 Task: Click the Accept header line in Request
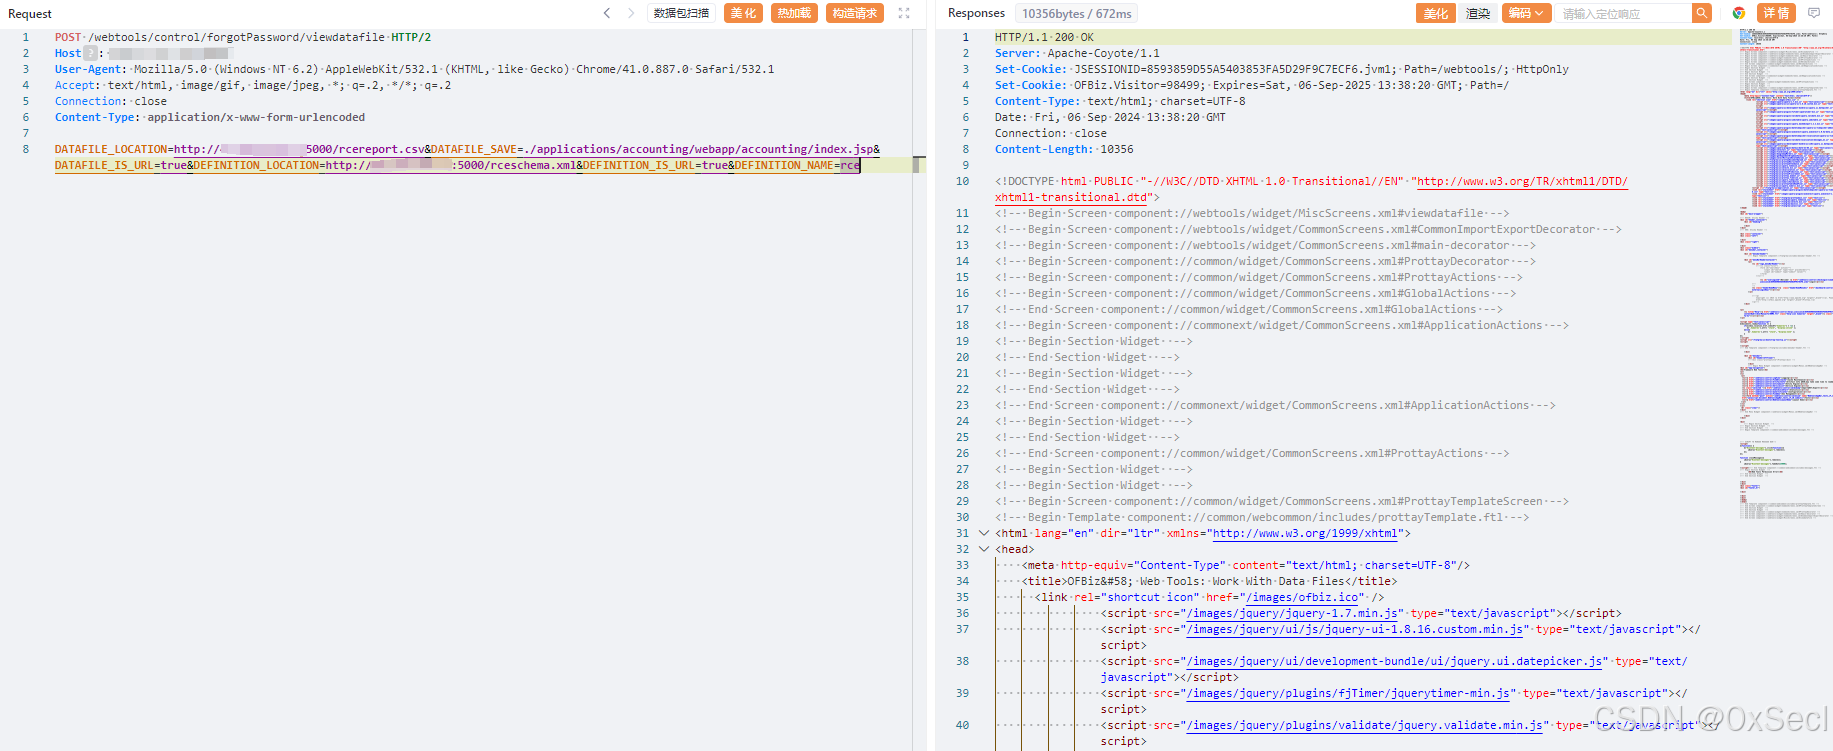tap(253, 85)
